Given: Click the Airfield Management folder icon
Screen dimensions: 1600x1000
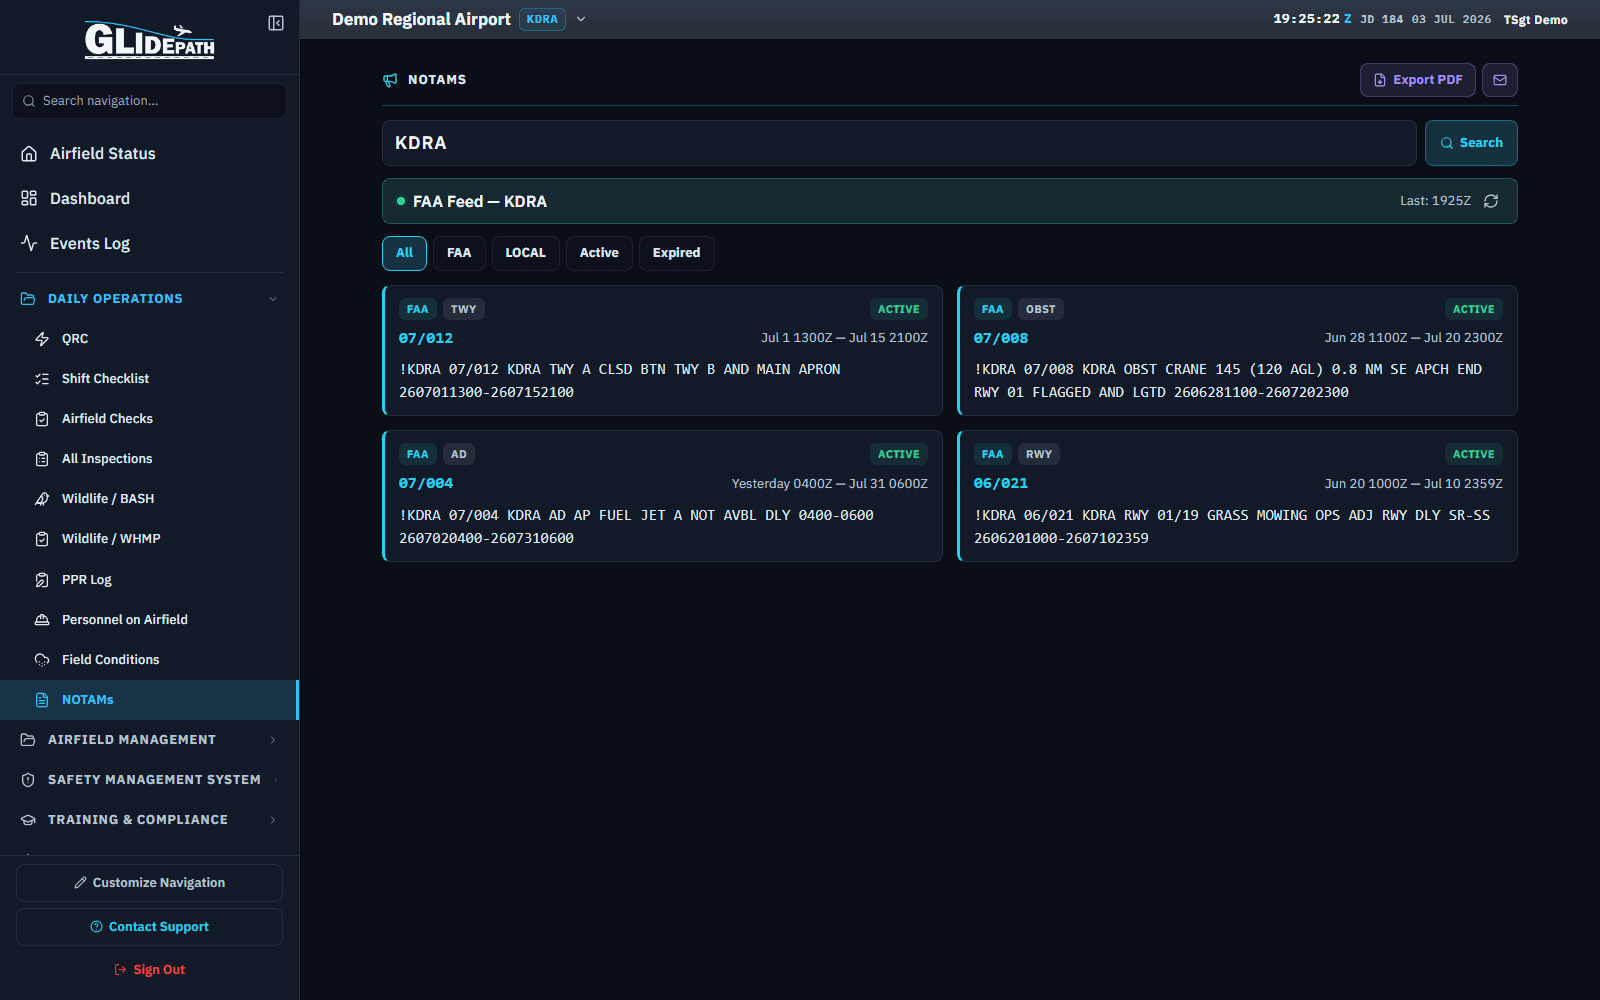Looking at the screenshot, I should [28, 740].
